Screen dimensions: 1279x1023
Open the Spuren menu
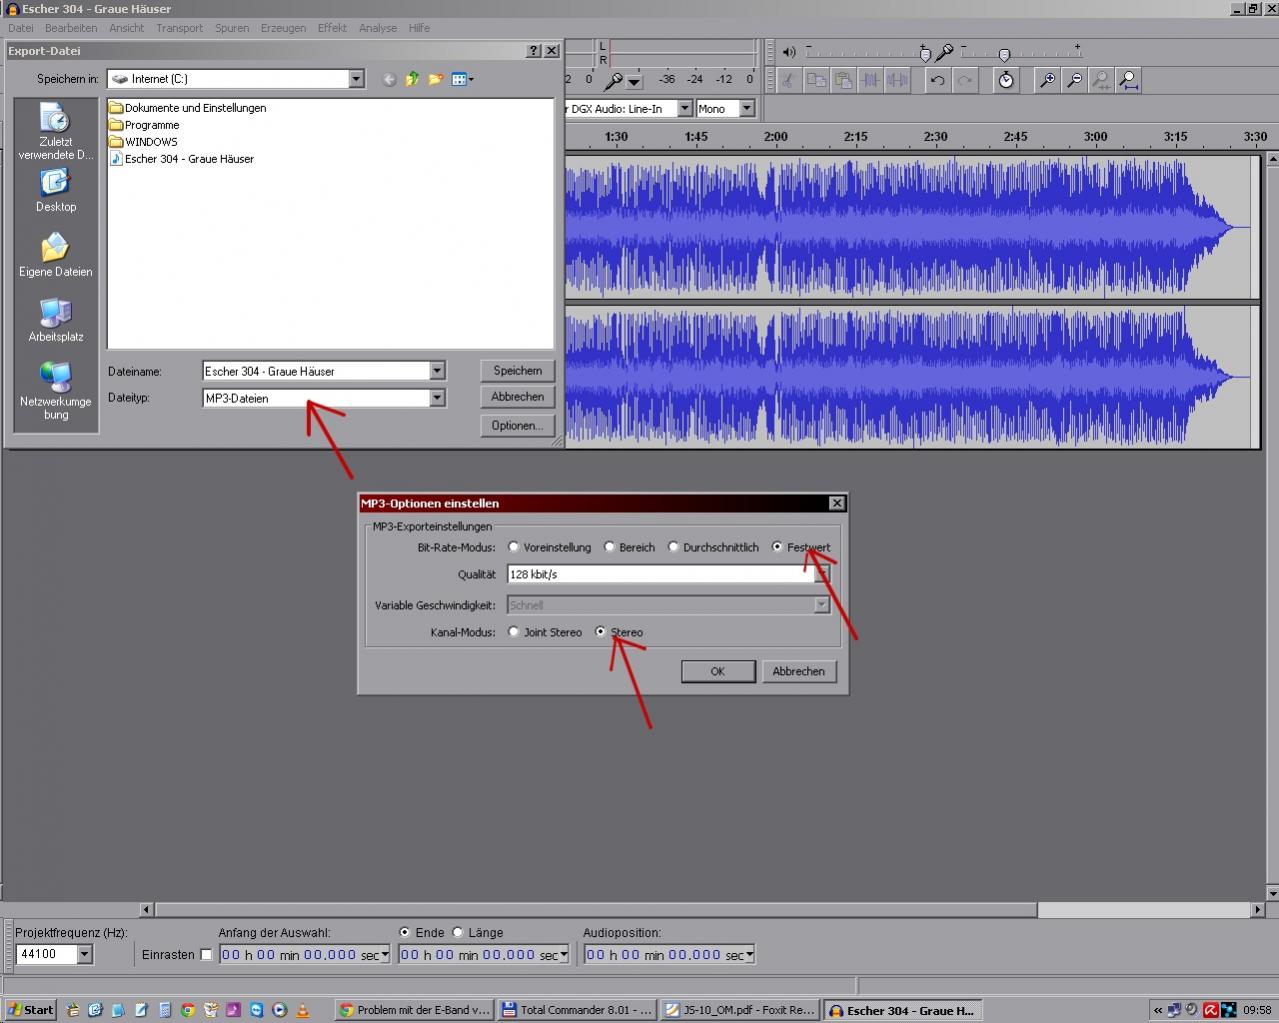pyautogui.click(x=232, y=28)
